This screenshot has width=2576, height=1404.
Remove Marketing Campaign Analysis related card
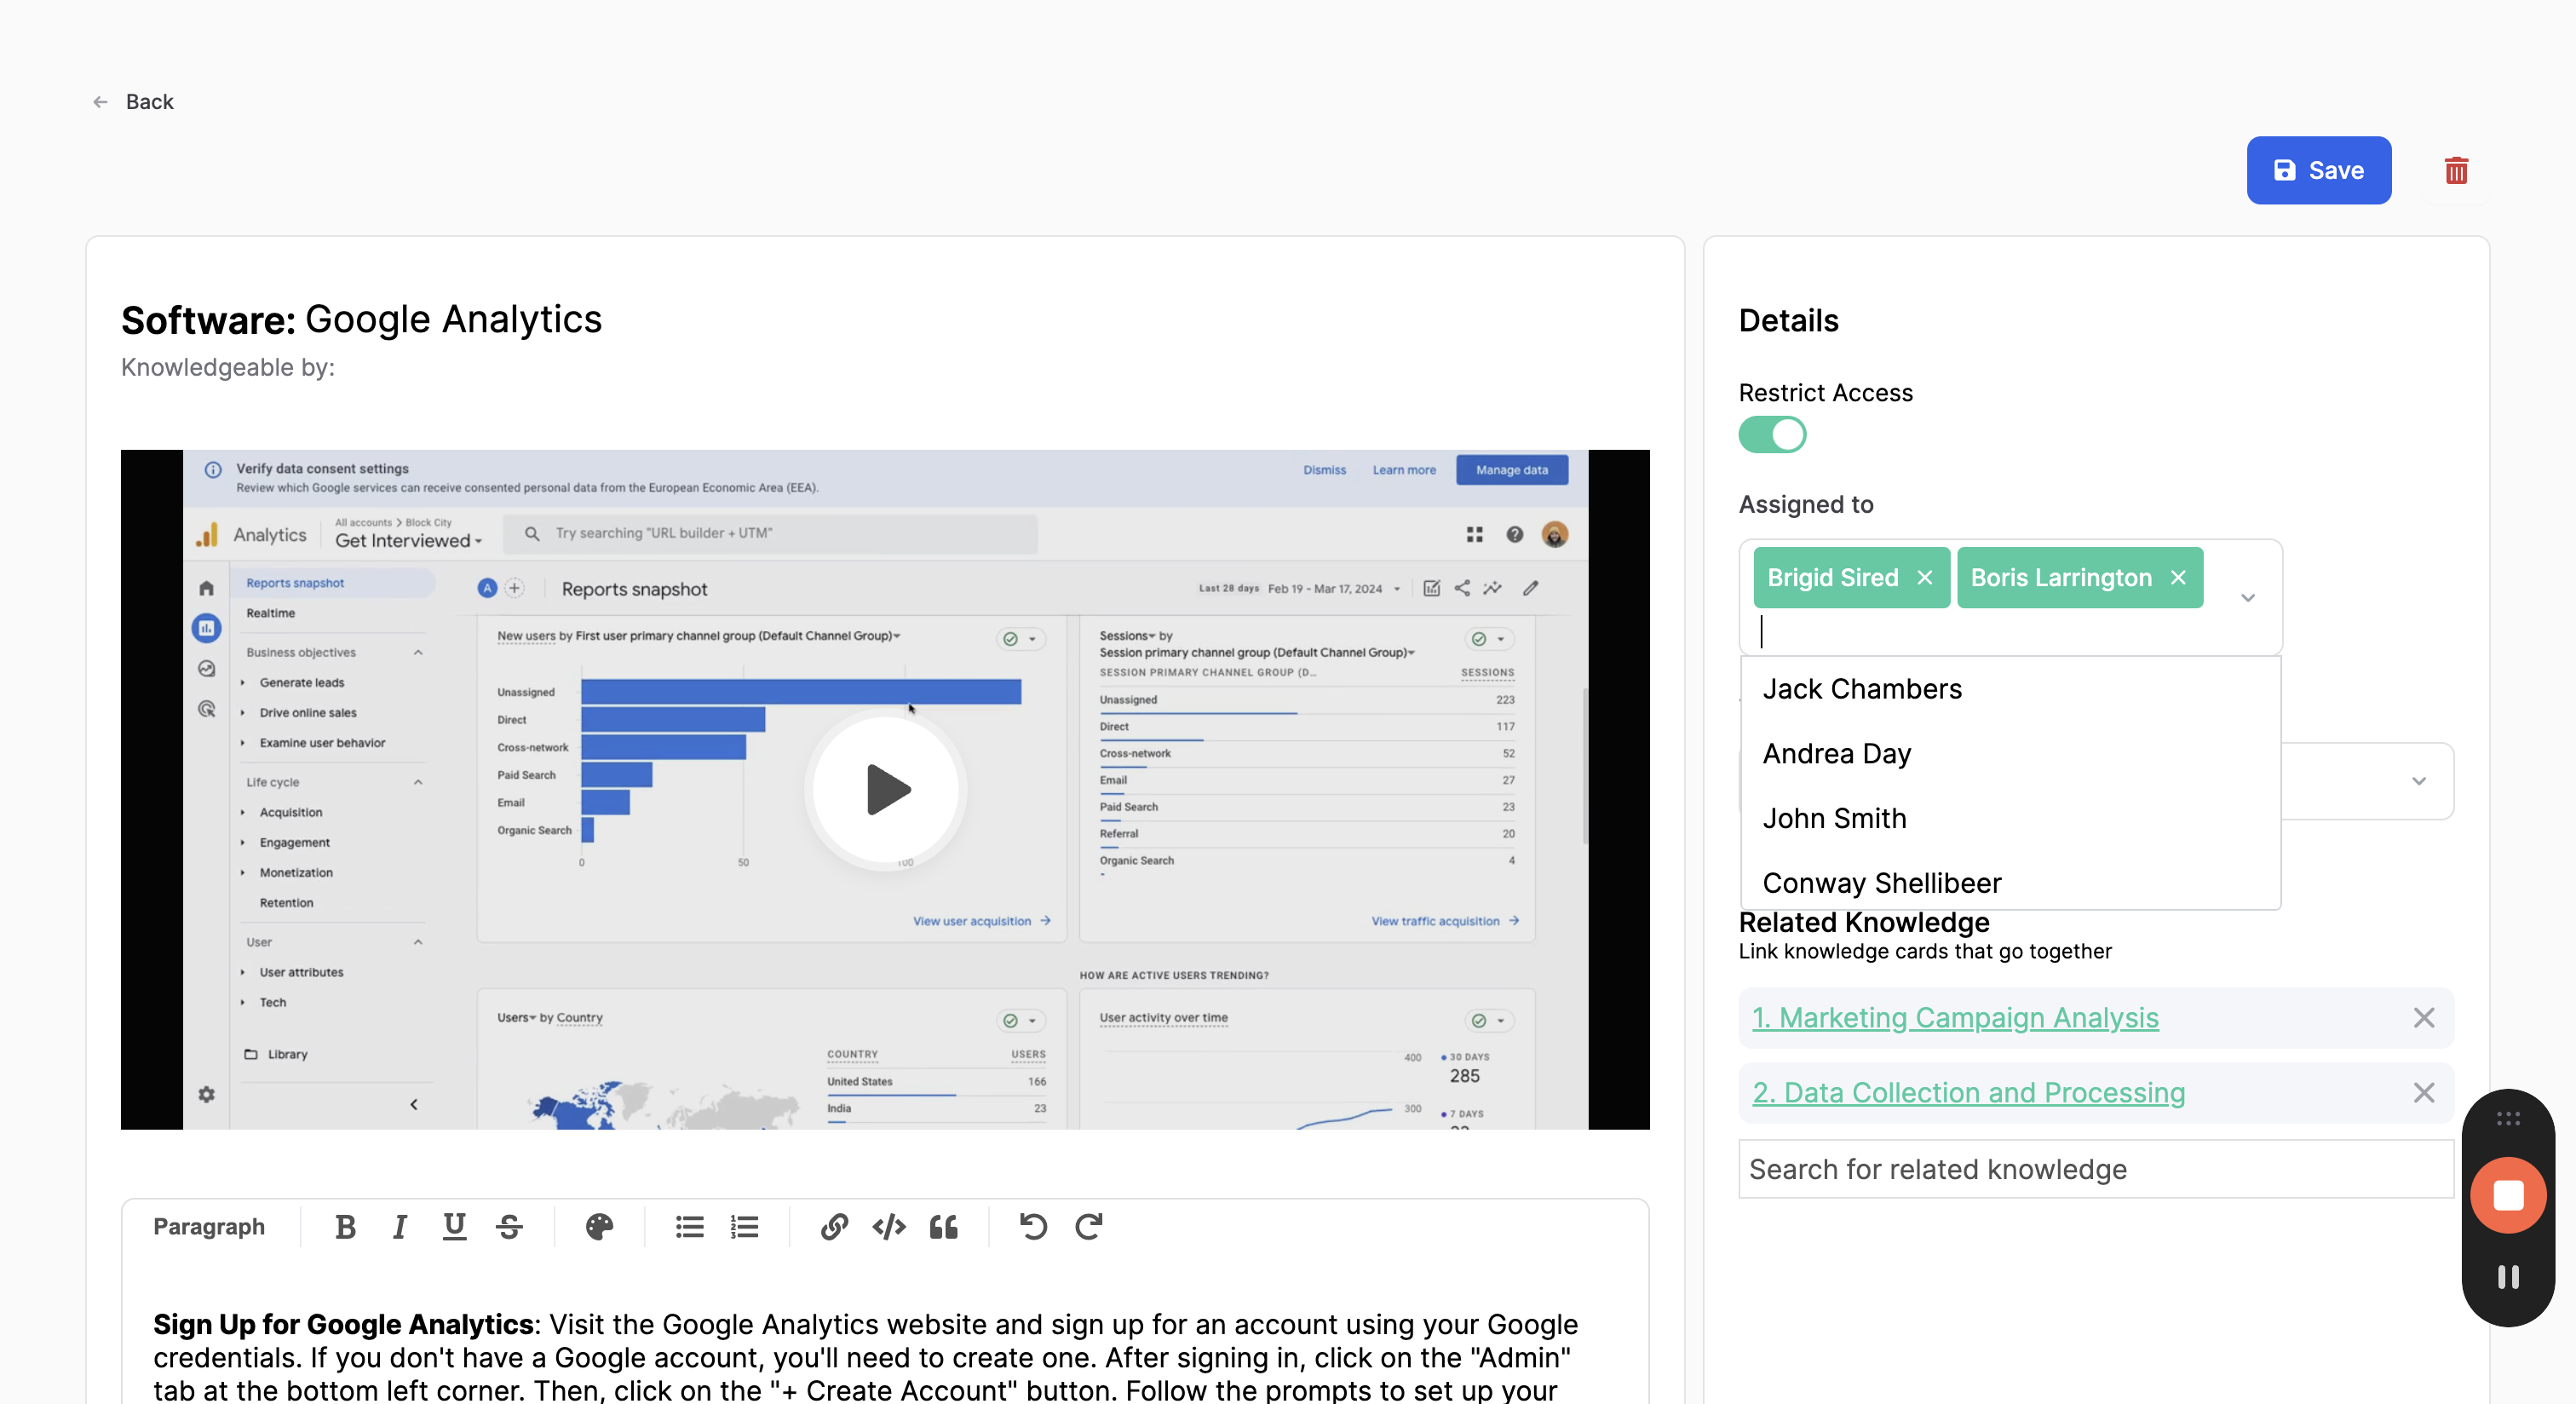click(2423, 1017)
